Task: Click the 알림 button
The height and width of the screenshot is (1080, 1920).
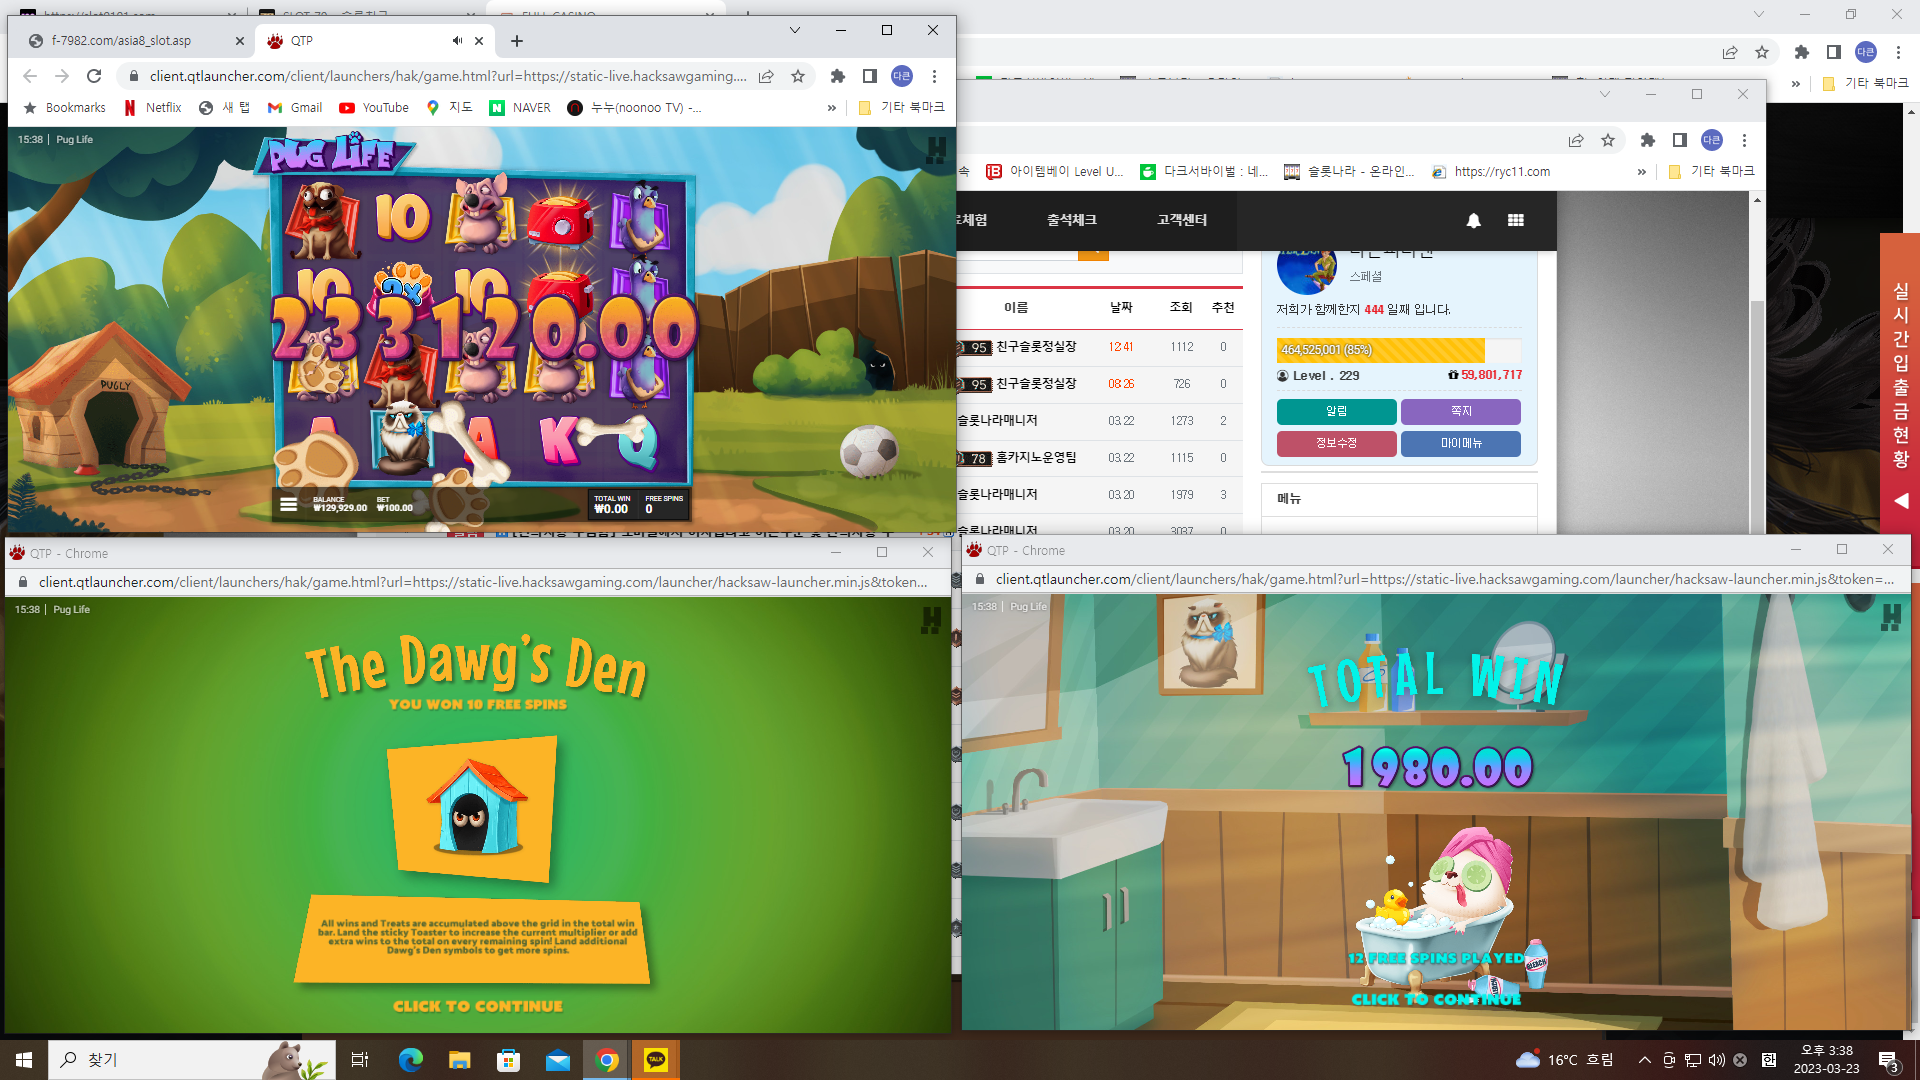Action: coord(1336,411)
